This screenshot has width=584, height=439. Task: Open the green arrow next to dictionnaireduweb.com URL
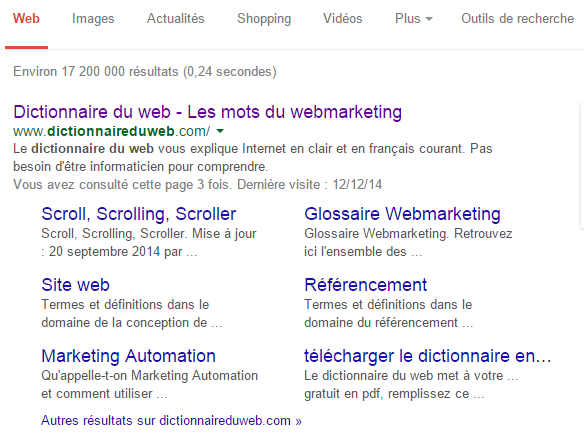[x=220, y=131]
